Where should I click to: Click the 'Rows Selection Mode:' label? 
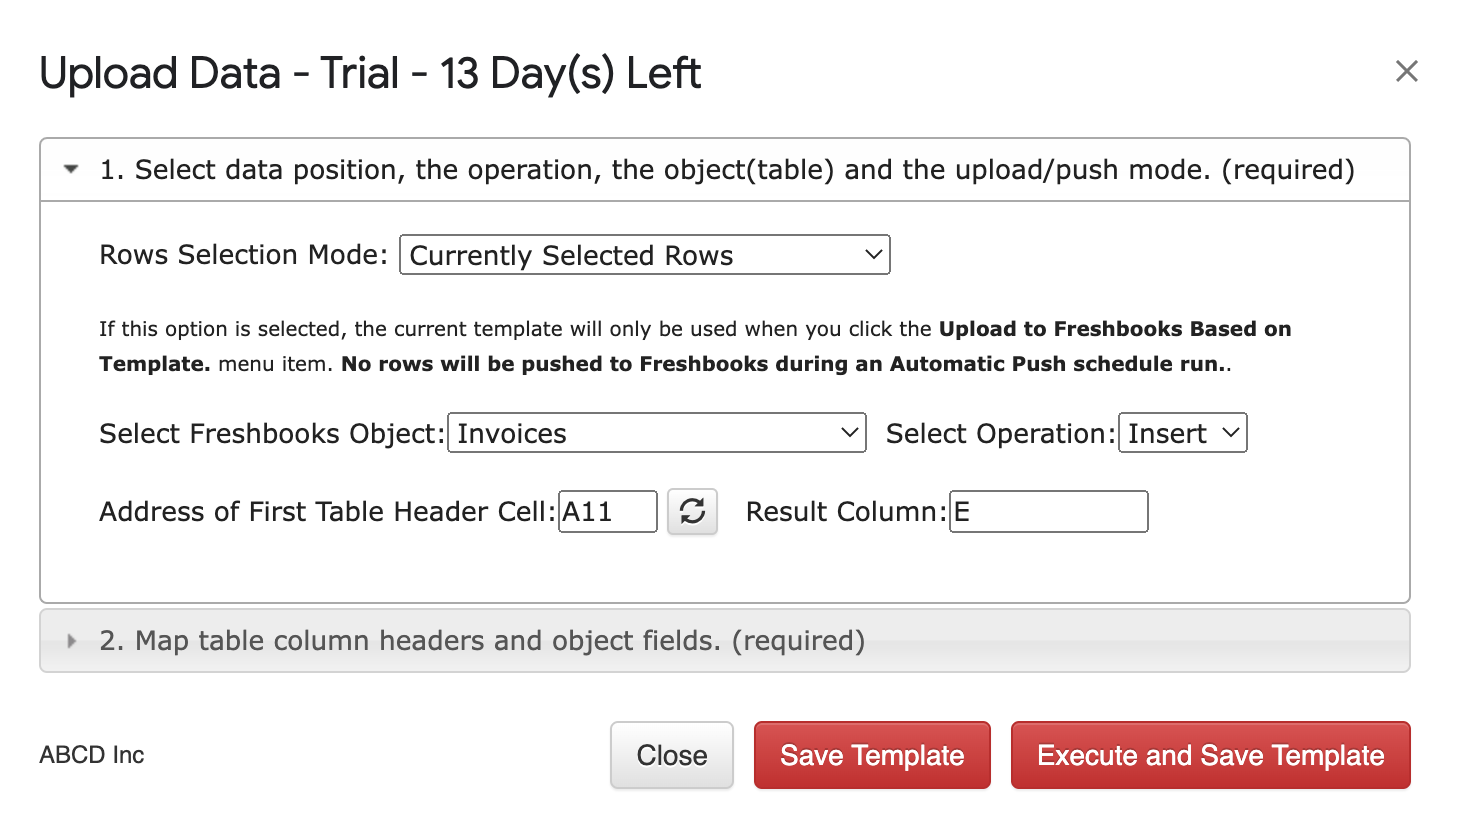click(x=243, y=255)
